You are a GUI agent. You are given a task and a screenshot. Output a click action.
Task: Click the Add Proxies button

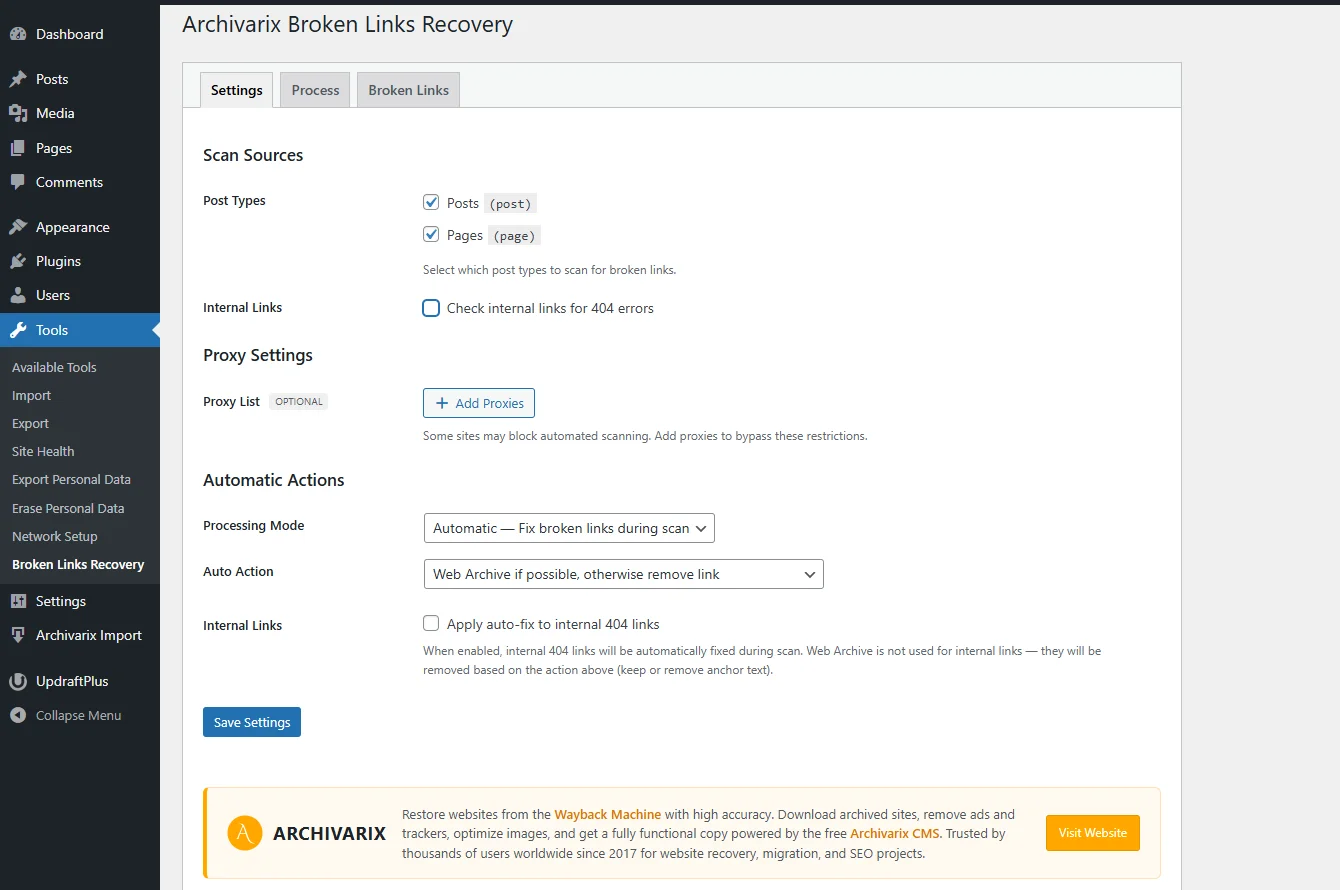(x=479, y=403)
